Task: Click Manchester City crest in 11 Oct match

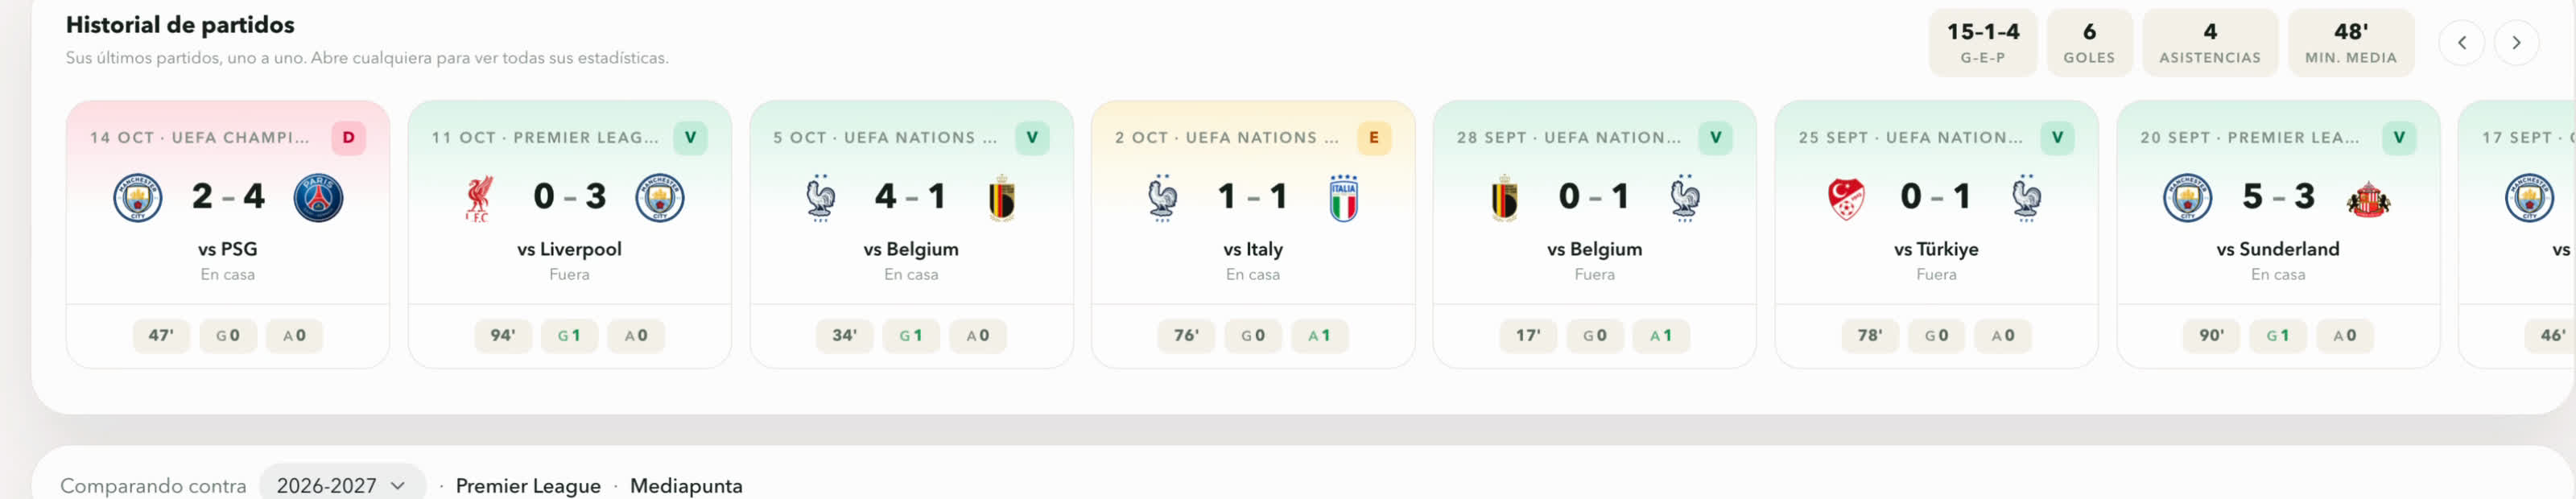Action: click(660, 197)
